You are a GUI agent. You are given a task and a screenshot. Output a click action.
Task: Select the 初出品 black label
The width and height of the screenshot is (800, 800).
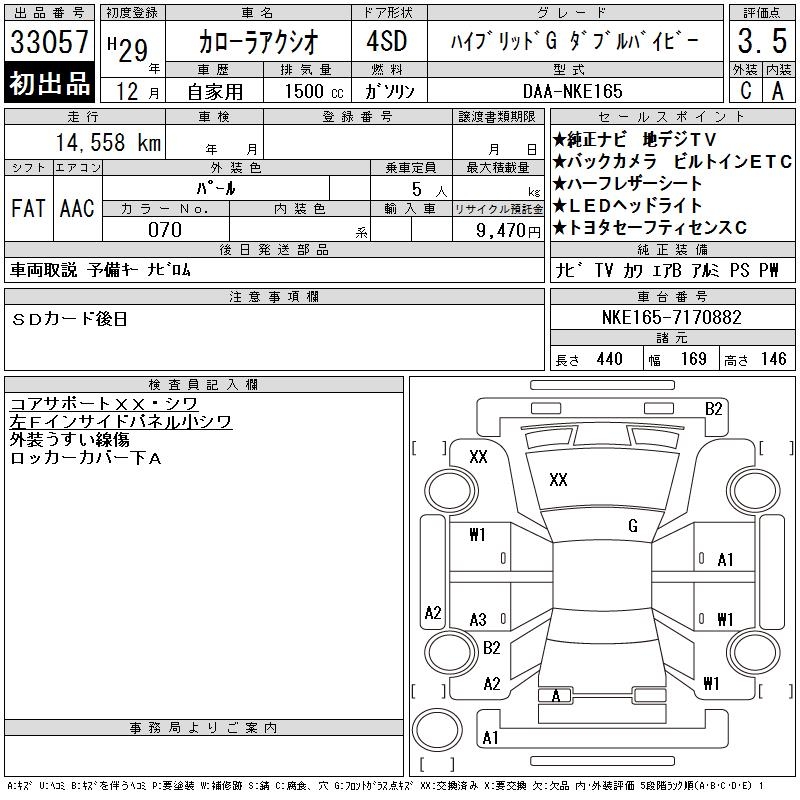tap(49, 83)
